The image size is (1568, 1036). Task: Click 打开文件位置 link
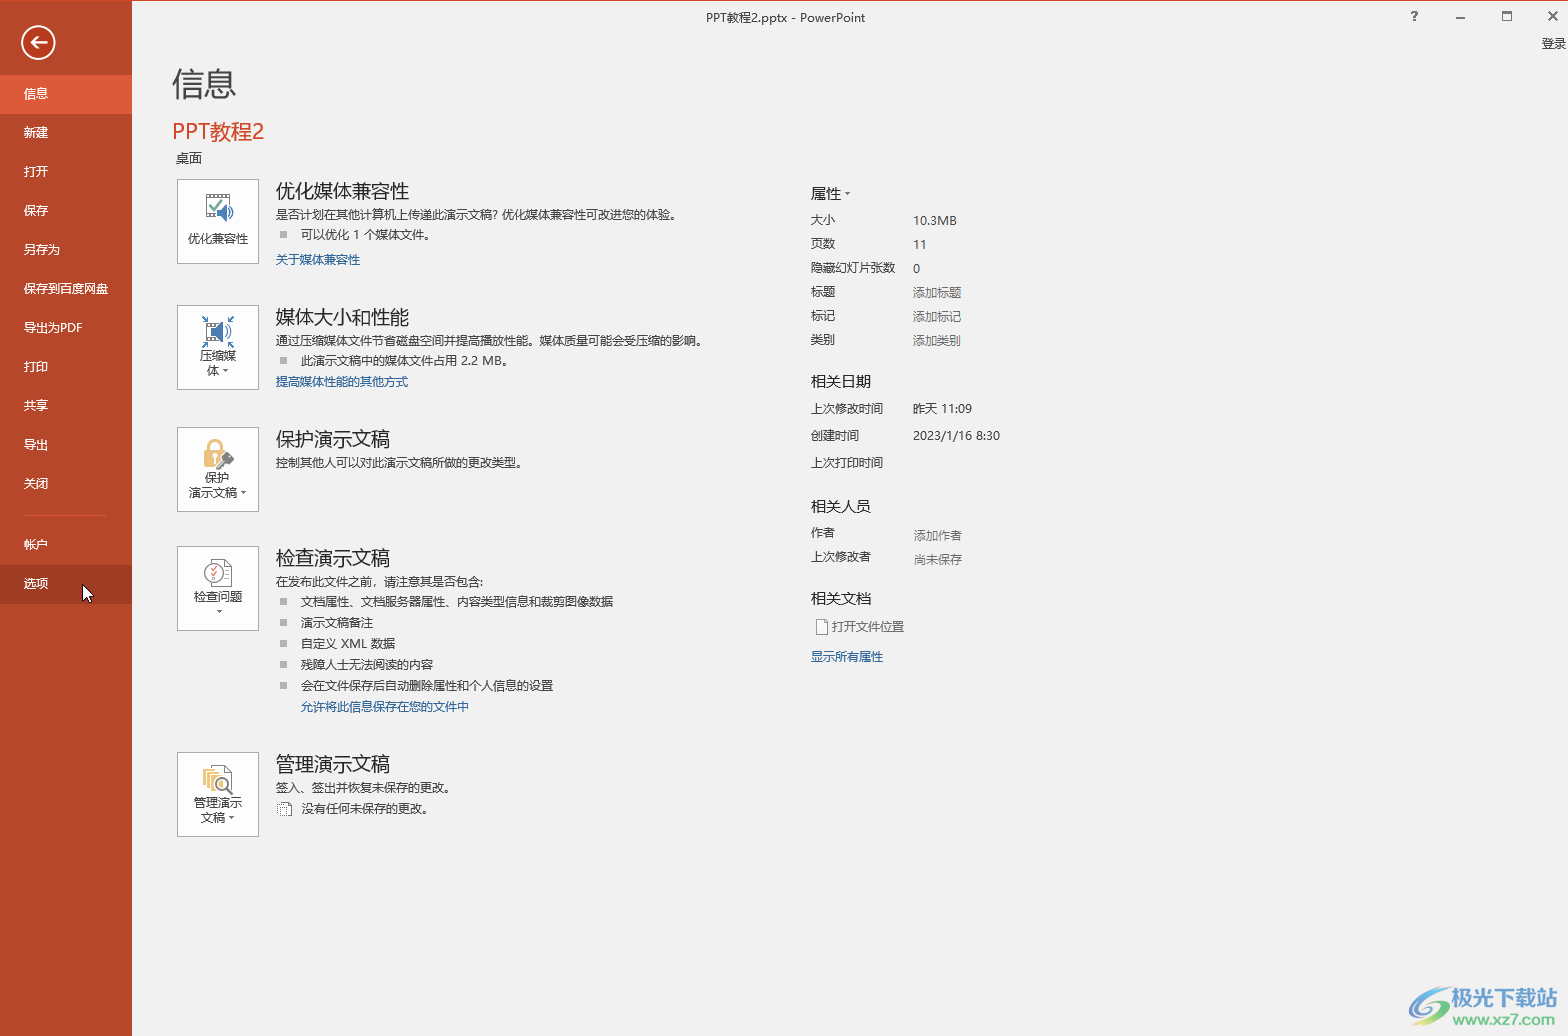click(860, 627)
